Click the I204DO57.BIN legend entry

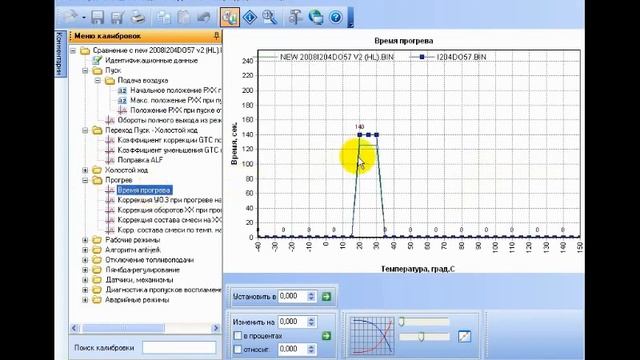(x=448, y=57)
